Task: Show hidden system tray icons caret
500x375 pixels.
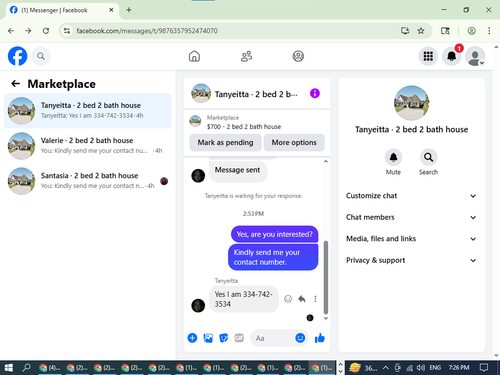Action: (x=386, y=368)
